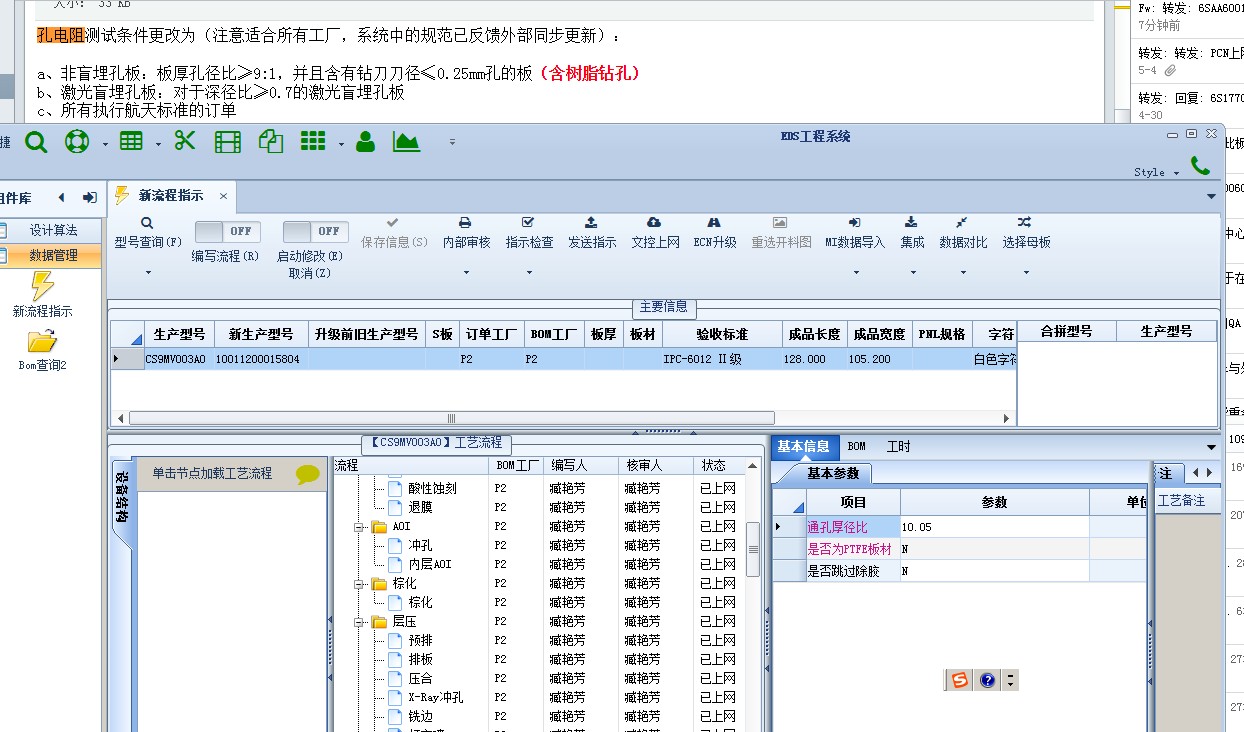Open dropdown arrow under 数据对比

[963, 272]
